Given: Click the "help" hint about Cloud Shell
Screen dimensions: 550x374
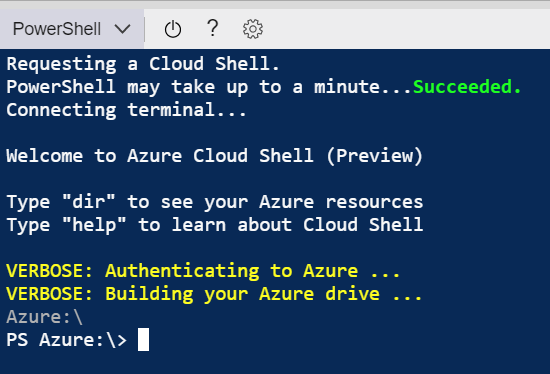Looking at the screenshot, I should tap(215, 225).
